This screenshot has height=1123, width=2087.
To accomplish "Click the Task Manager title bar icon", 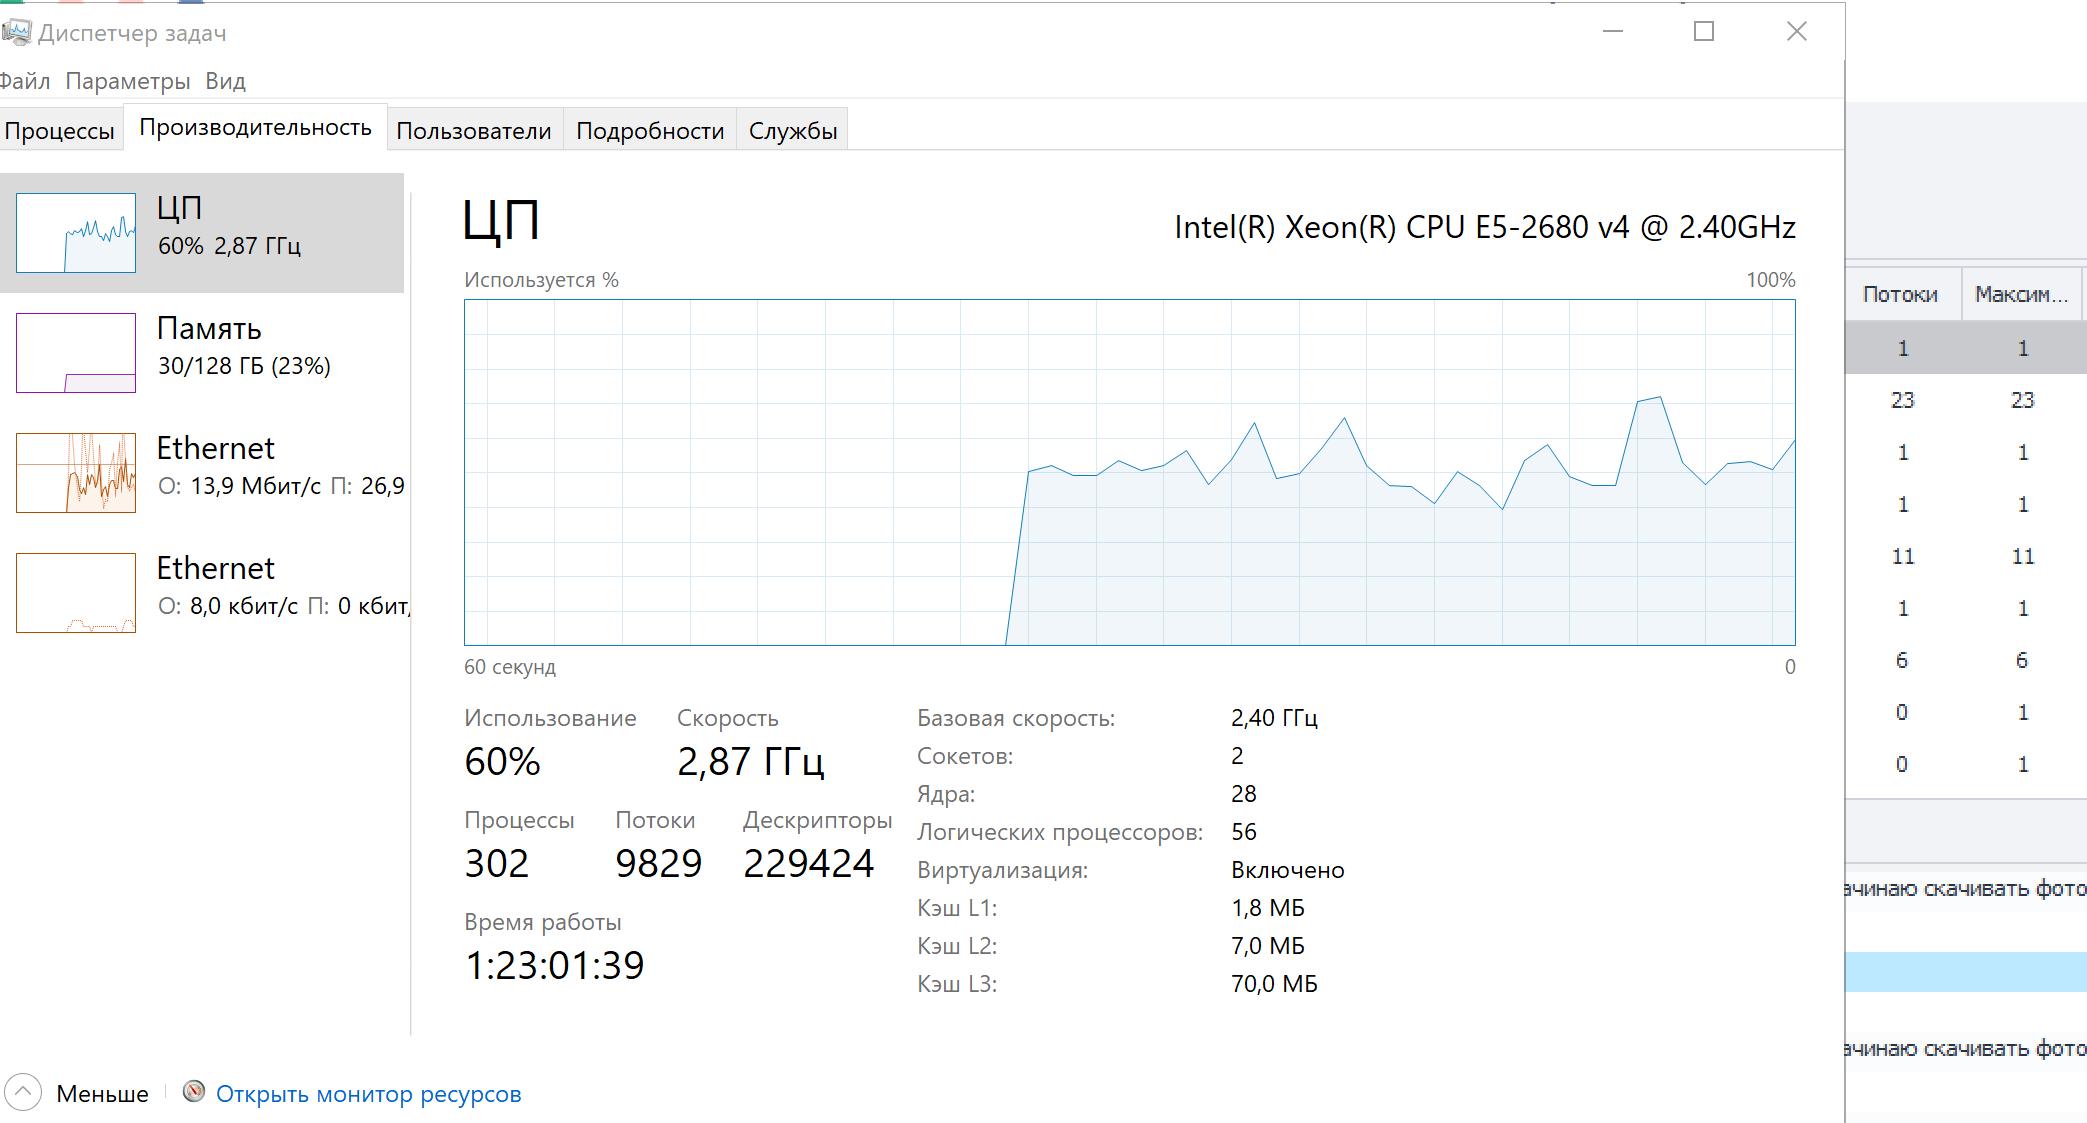I will 15,32.
